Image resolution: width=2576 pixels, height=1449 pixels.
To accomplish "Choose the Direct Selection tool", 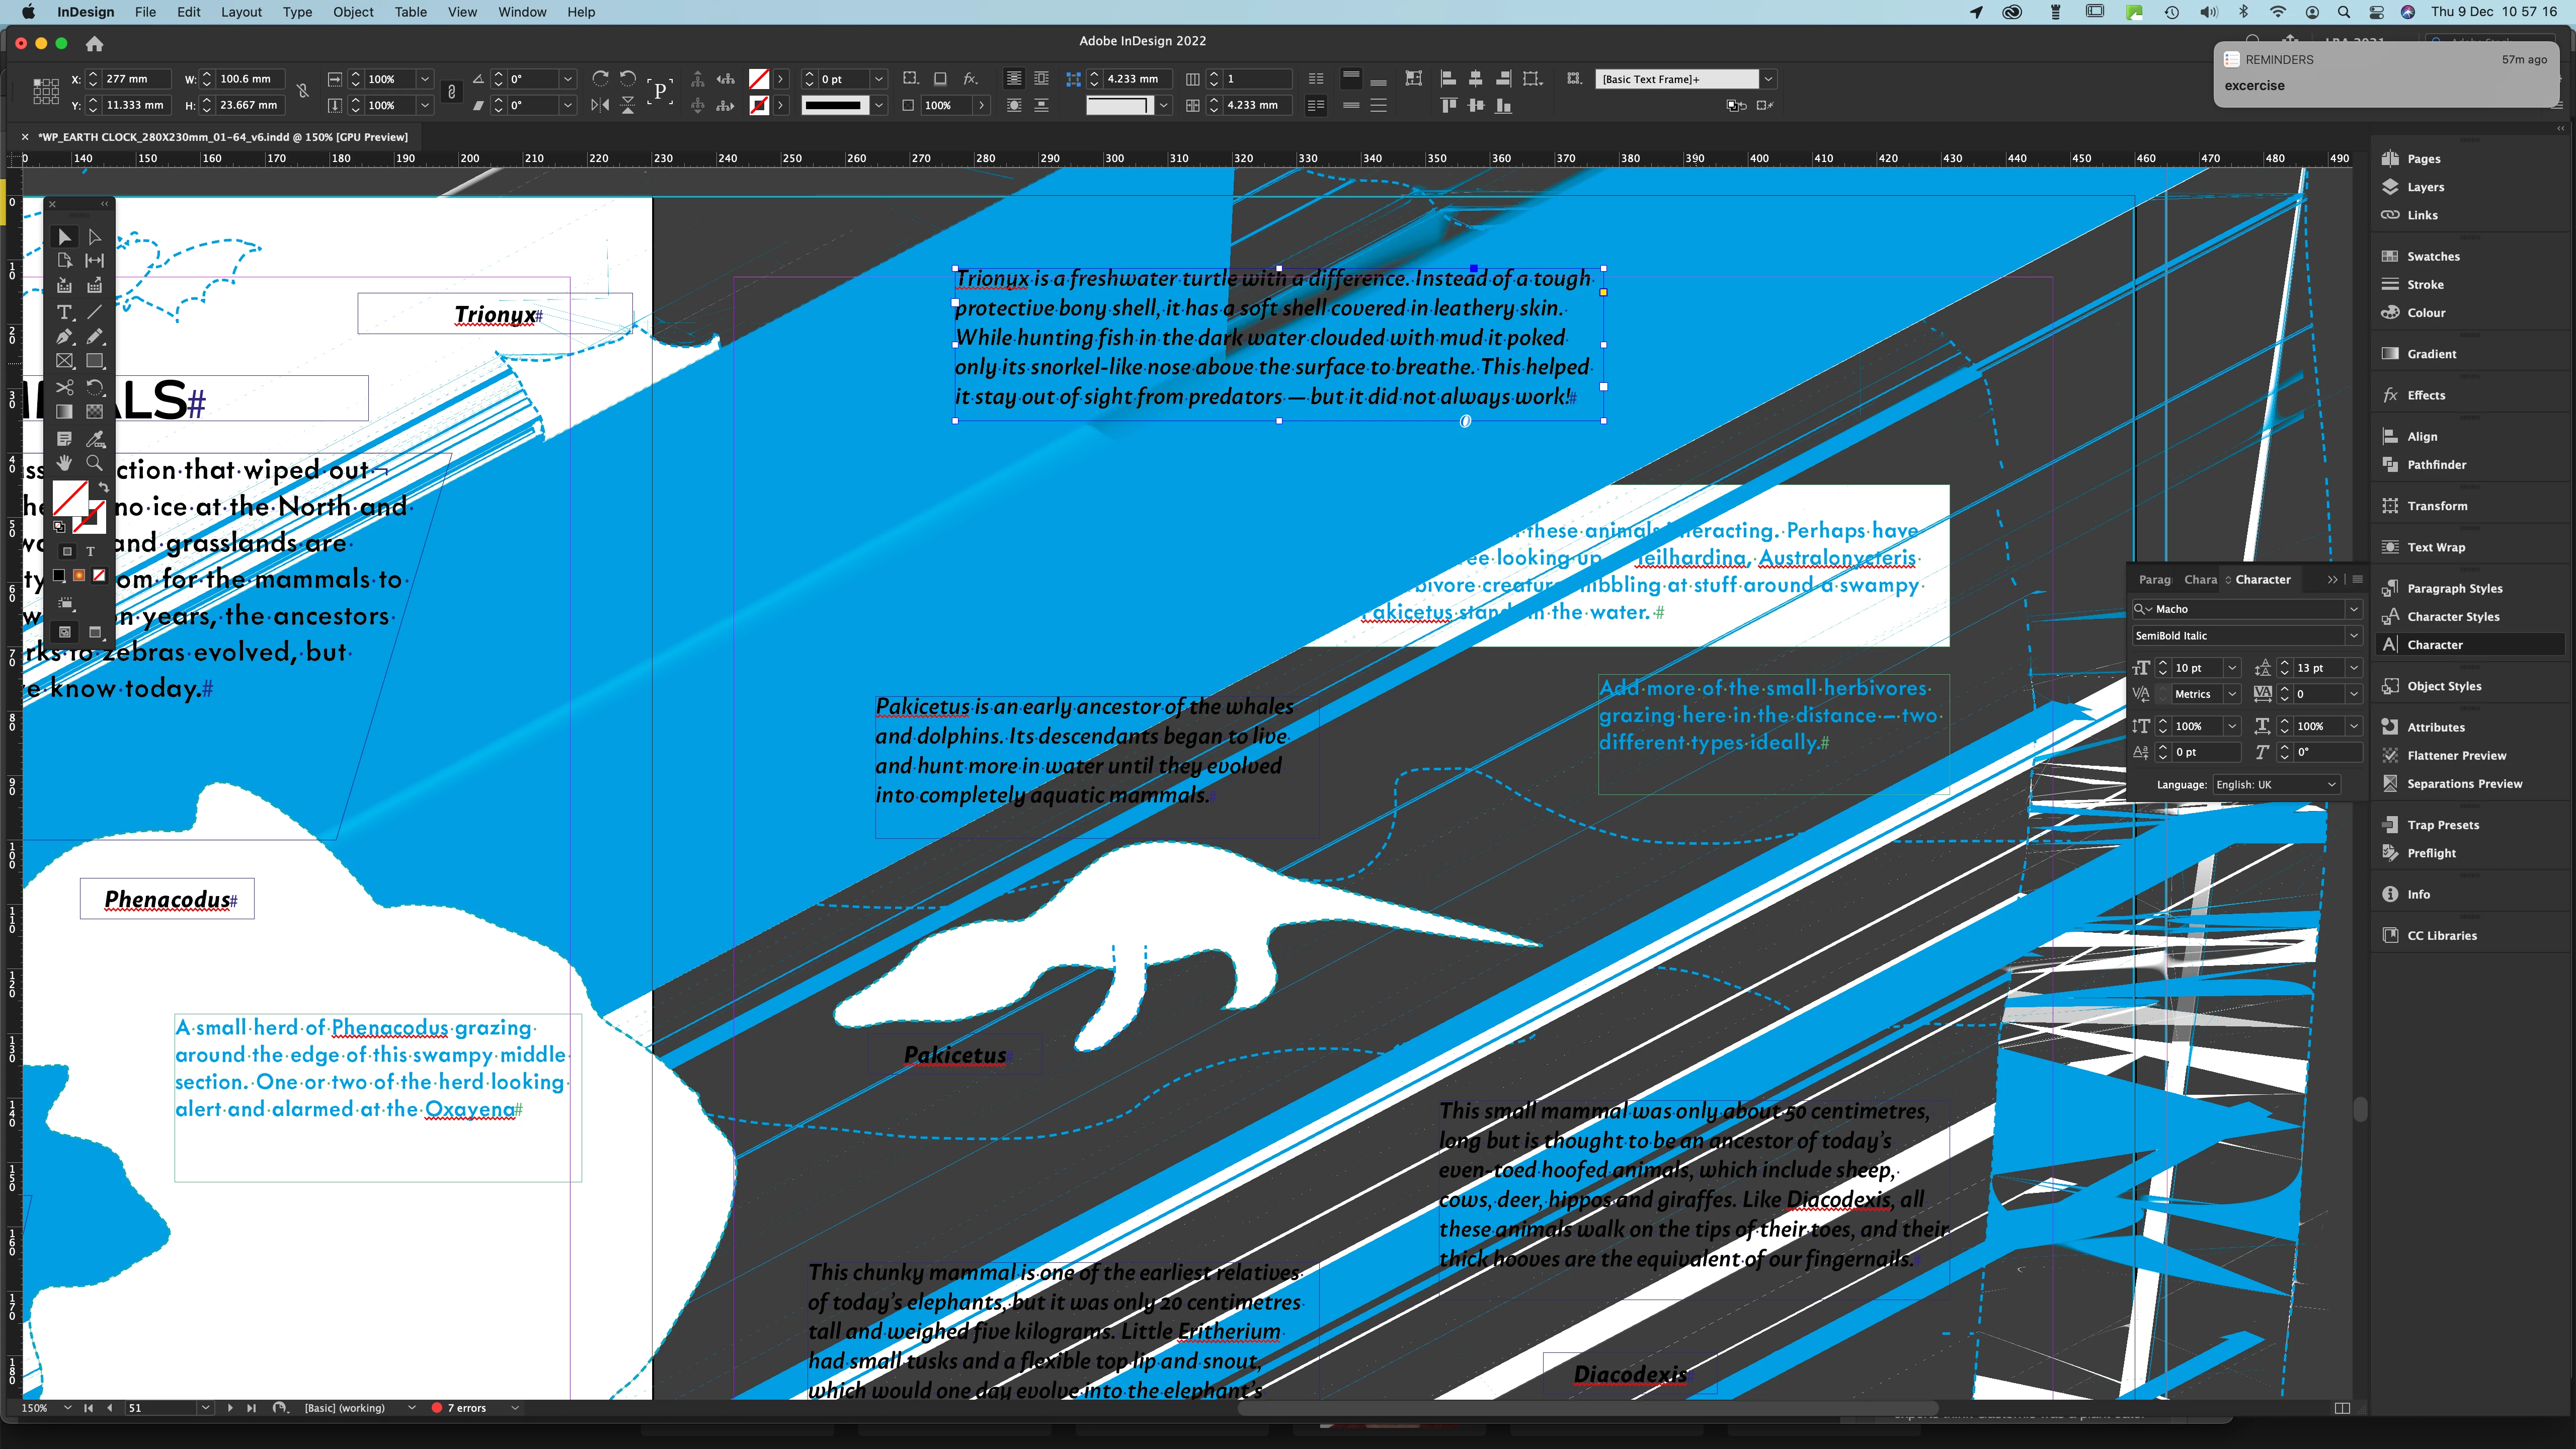I will coord(95,237).
